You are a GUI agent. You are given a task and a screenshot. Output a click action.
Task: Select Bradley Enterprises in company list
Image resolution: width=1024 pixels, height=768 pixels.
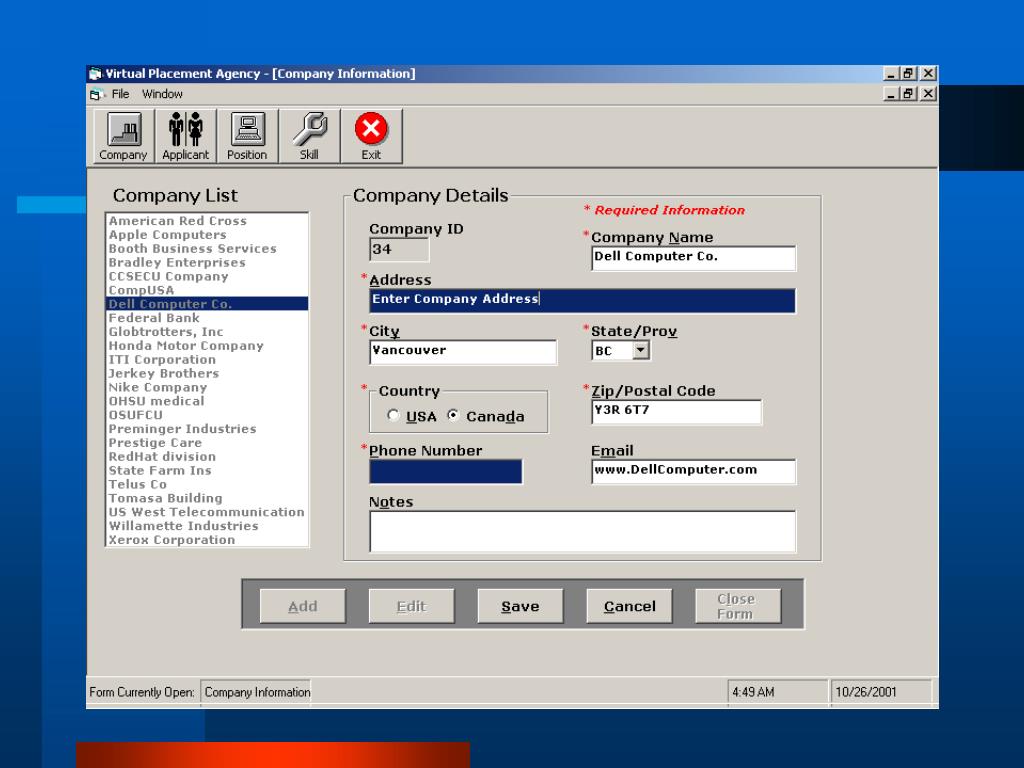[x=207, y=262]
